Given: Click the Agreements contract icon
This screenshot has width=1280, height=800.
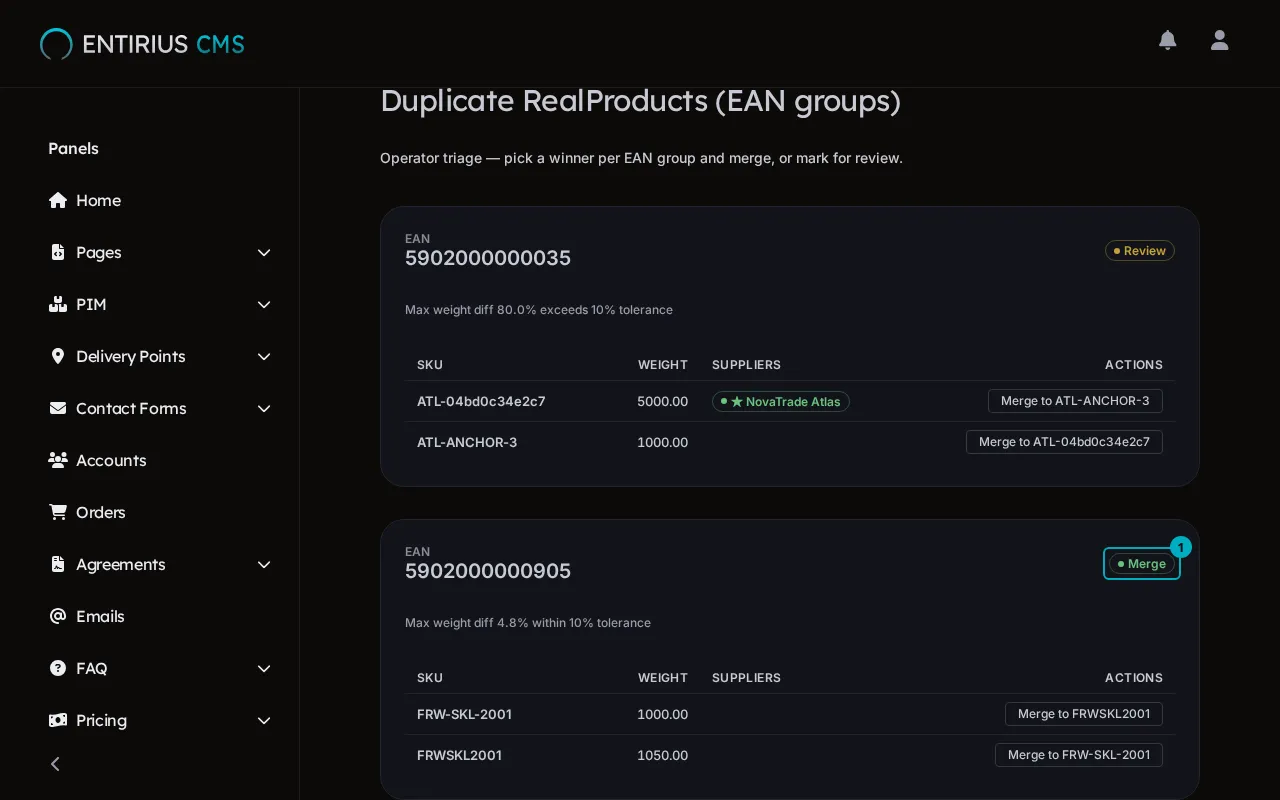Looking at the screenshot, I should [x=58, y=564].
